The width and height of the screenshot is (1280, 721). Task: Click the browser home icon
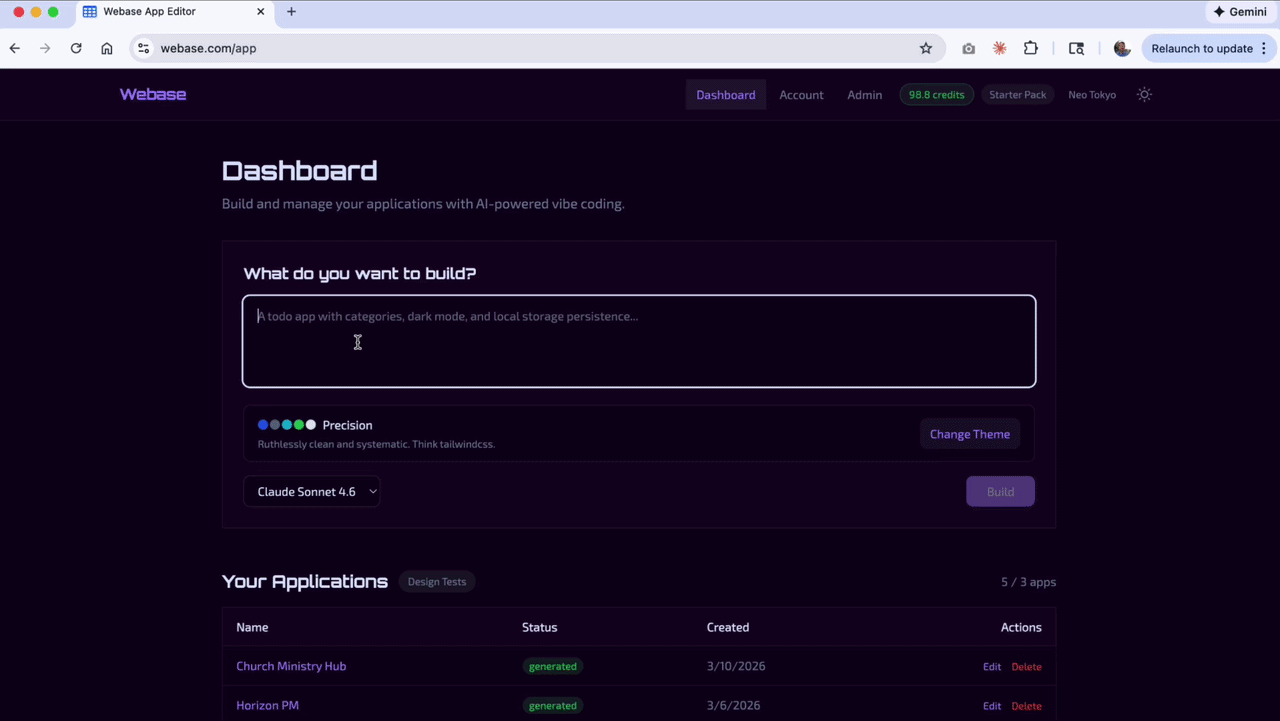[x=107, y=47]
